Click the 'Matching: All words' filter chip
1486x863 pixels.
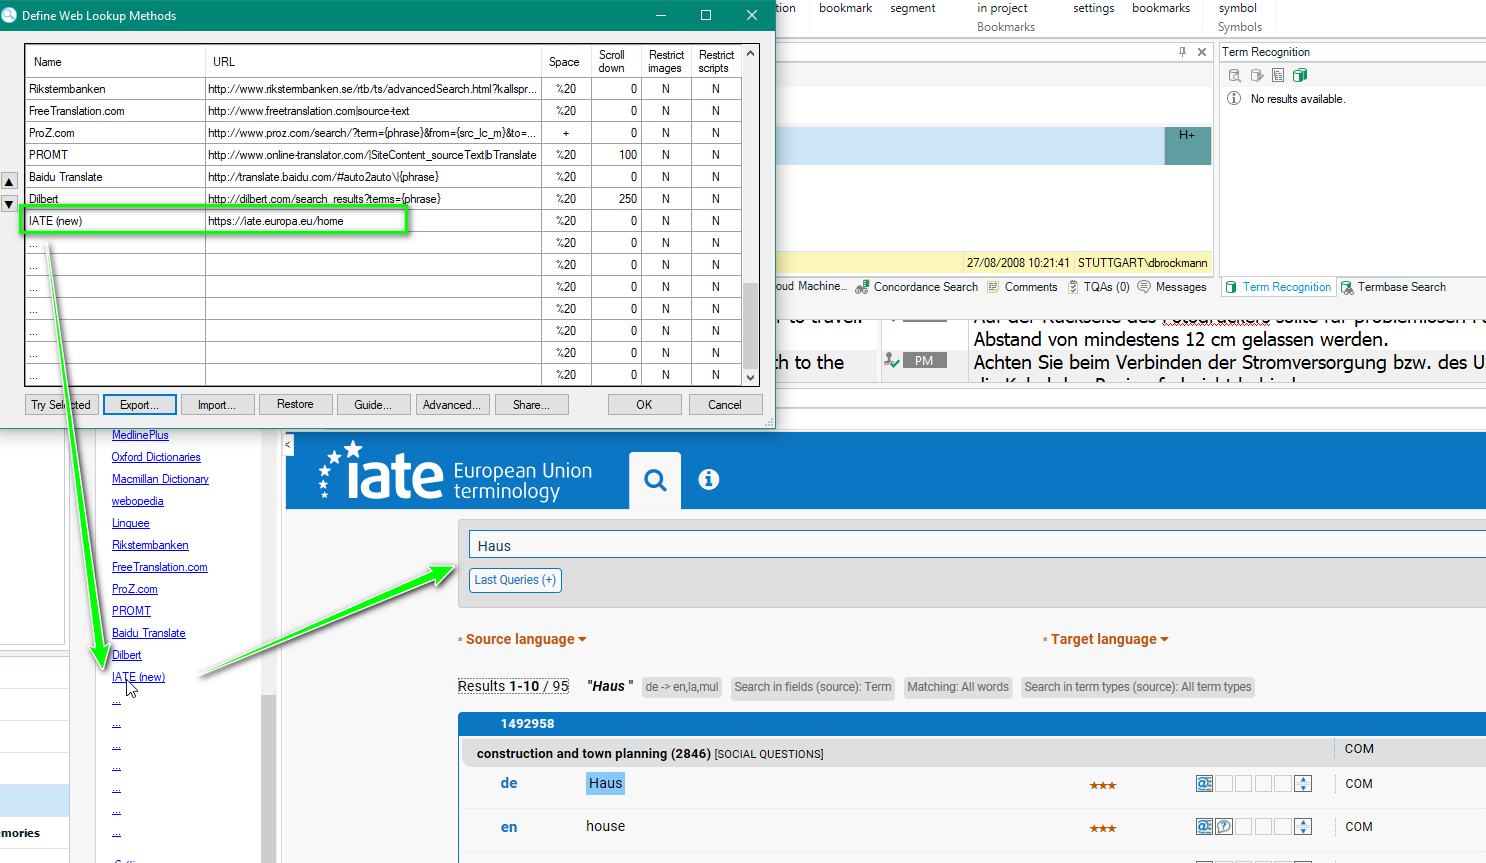pos(958,687)
